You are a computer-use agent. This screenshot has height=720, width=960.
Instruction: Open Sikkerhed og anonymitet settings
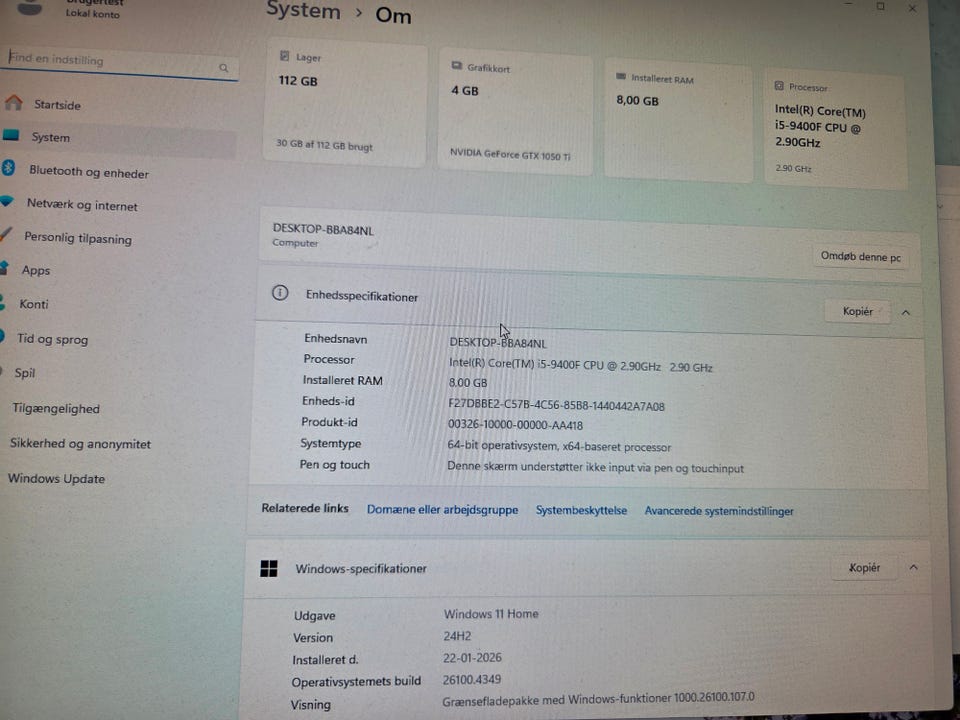coord(80,443)
